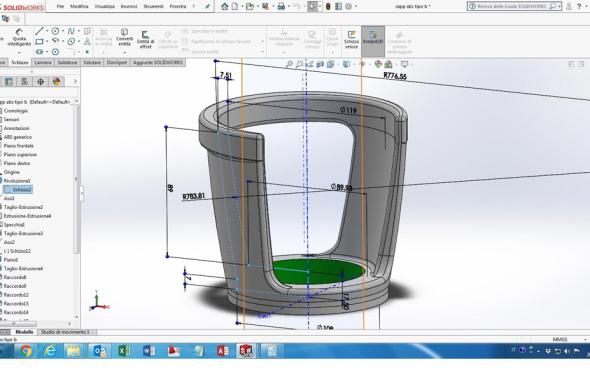
Task: Select the Spline sketch tool
Action: coord(71,31)
